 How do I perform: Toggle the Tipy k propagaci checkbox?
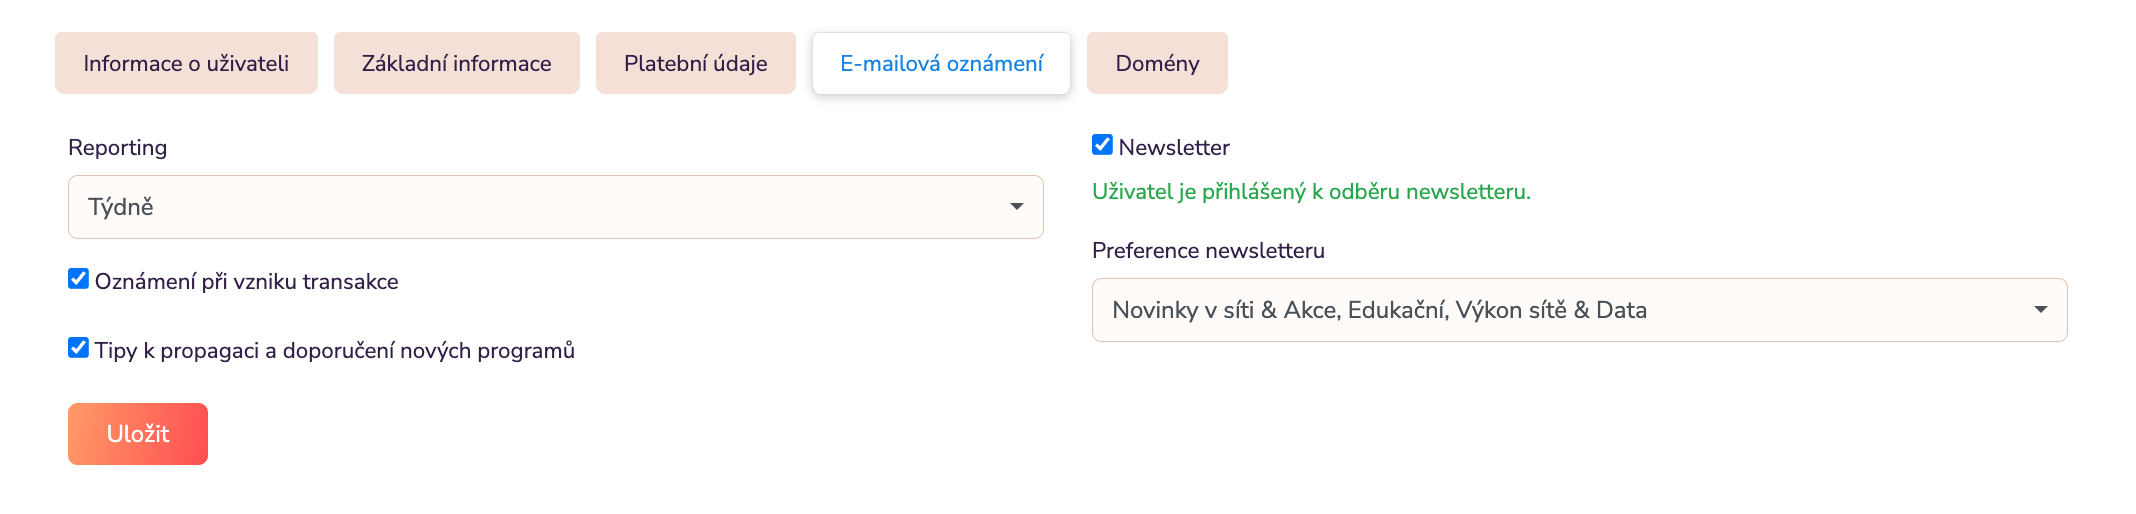click(x=79, y=348)
